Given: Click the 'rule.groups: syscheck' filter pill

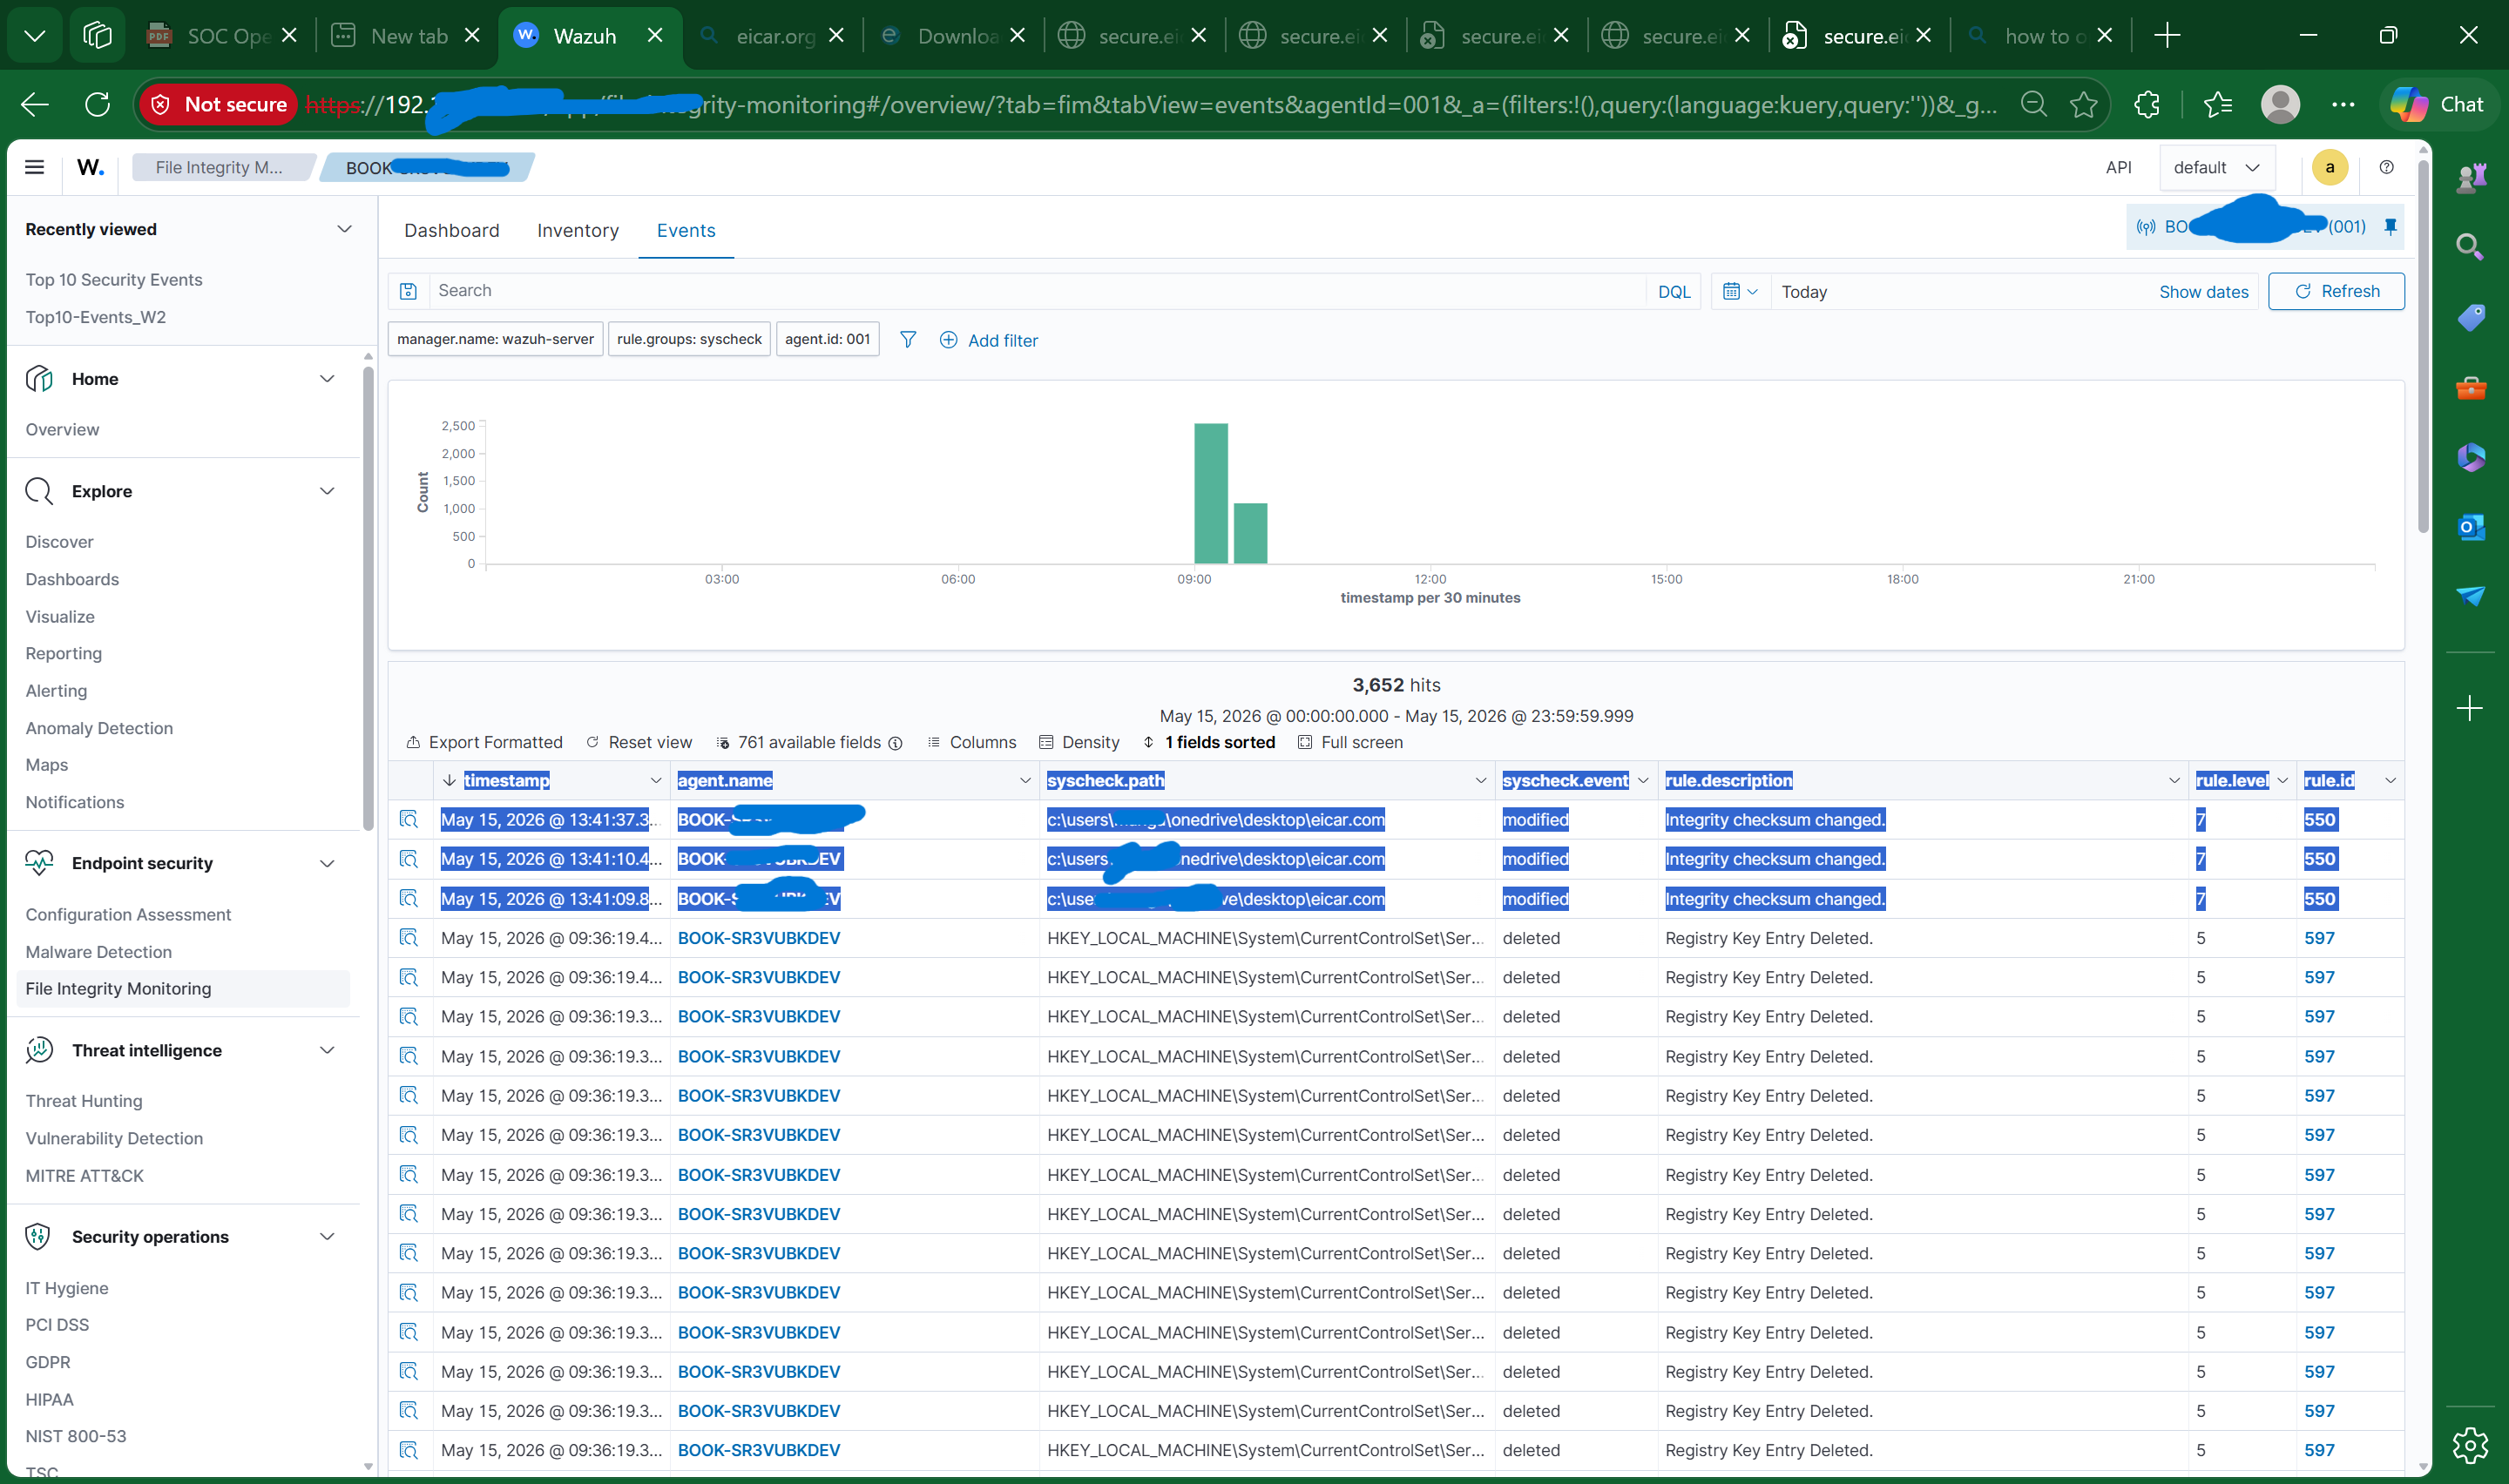Looking at the screenshot, I should click(x=689, y=339).
